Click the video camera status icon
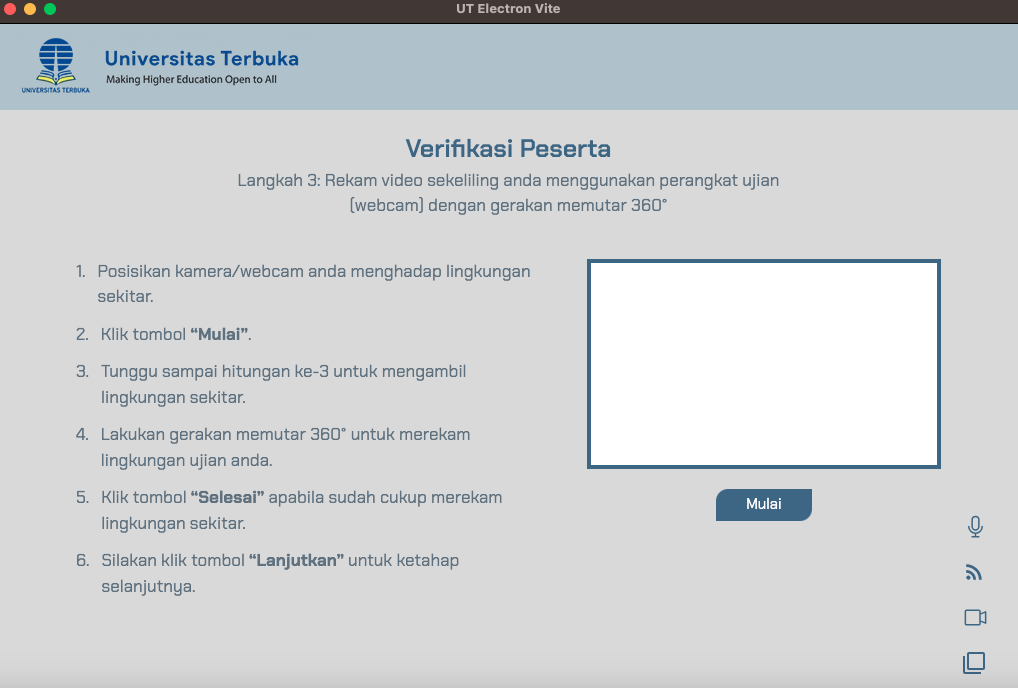Screen dimensions: 1018x688 coord(975,618)
